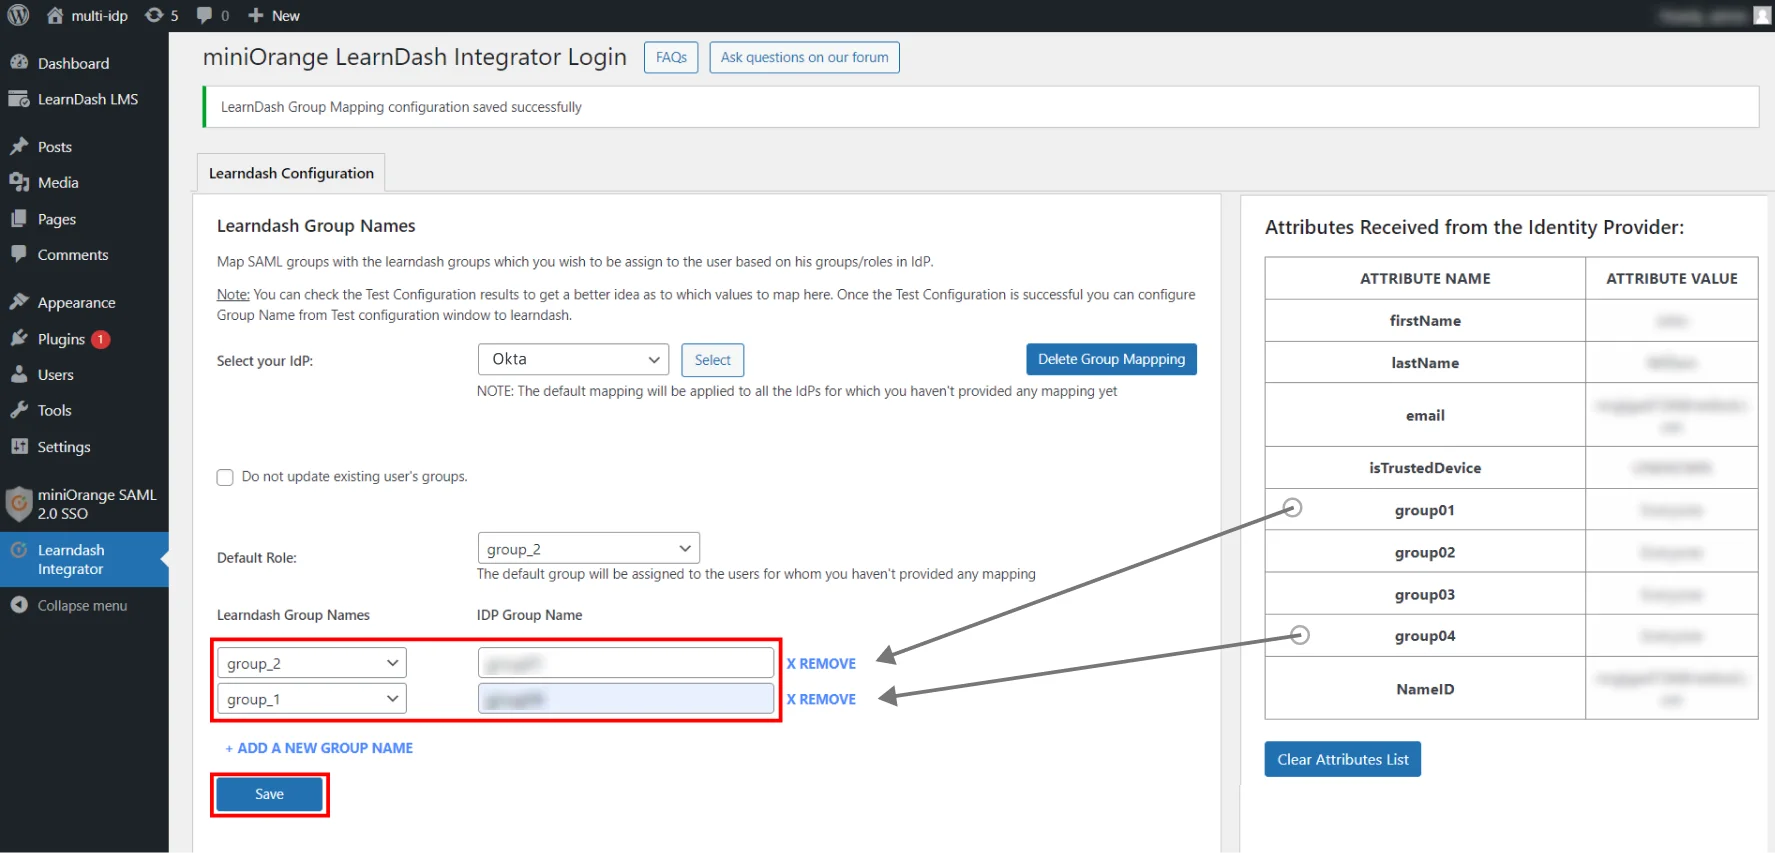This screenshot has width=1775, height=853.
Task: Open Appearance menu item
Action: 77,303
